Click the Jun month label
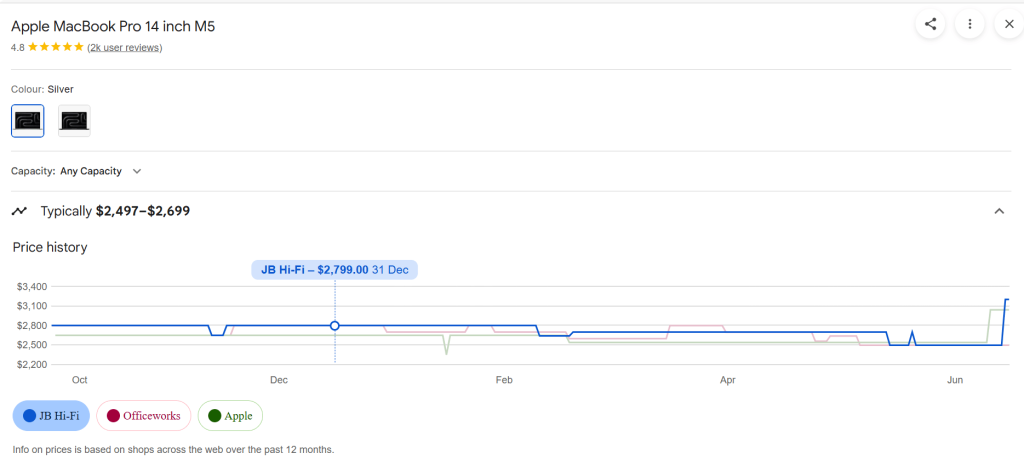This screenshot has height=459, width=1024. (x=955, y=379)
